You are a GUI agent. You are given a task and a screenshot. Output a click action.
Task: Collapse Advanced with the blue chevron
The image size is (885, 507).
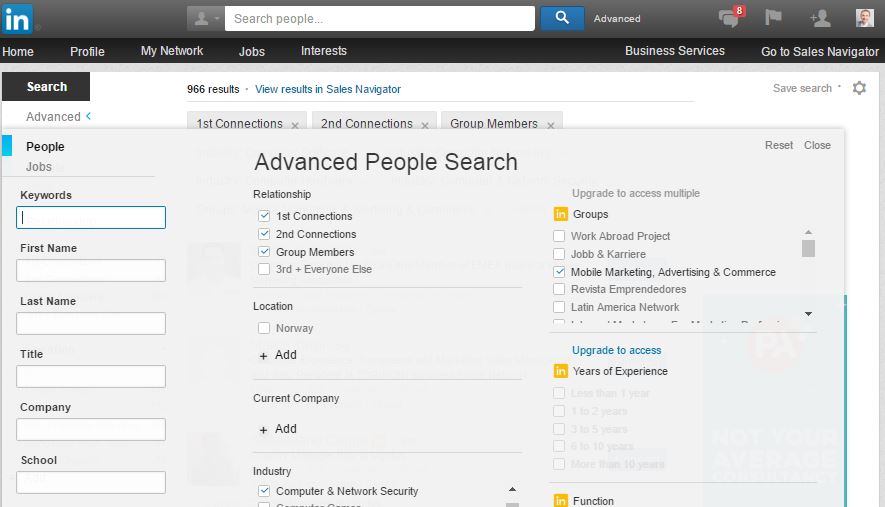point(89,116)
